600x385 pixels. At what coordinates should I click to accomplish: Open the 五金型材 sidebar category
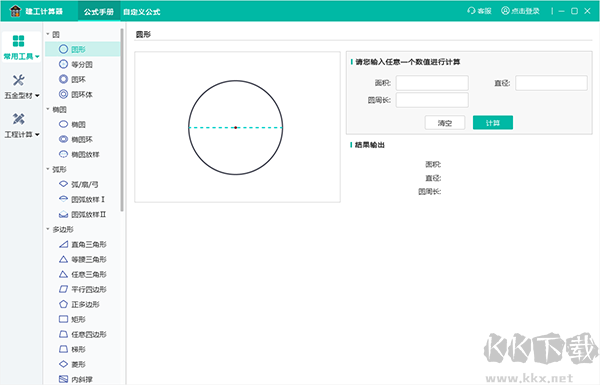coord(21,87)
